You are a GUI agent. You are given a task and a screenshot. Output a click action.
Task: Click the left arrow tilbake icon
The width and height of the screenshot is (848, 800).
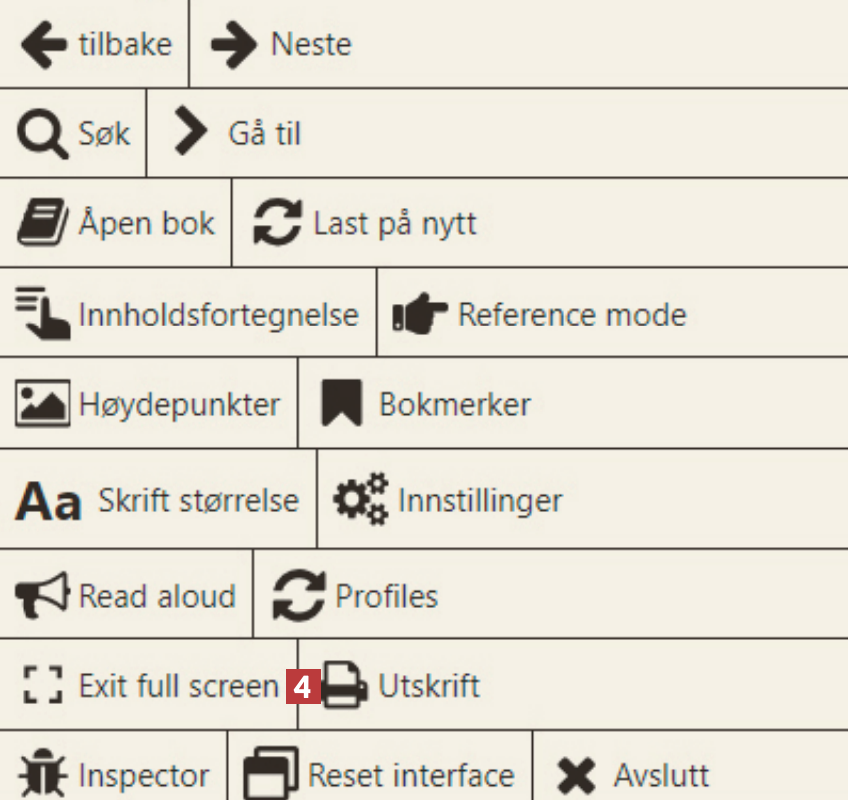pyautogui.click(x=43, y=45)
